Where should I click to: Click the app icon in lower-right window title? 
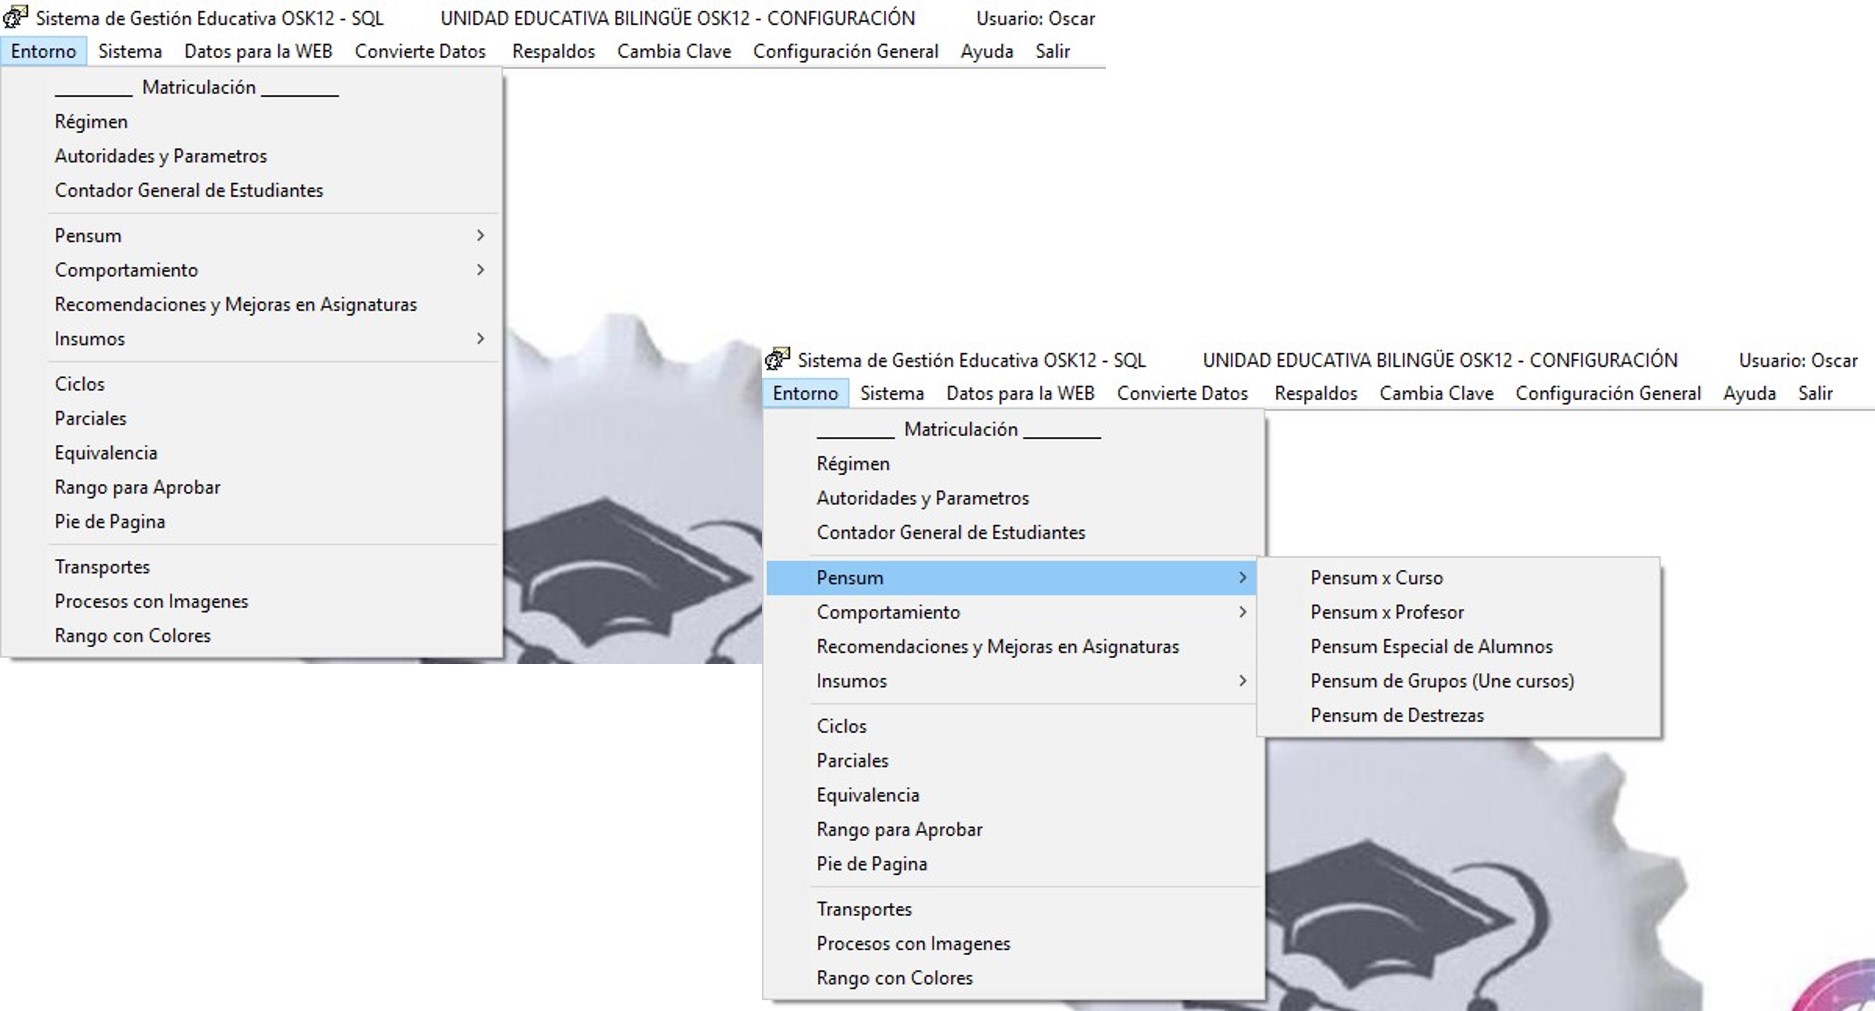pos(778,359)
